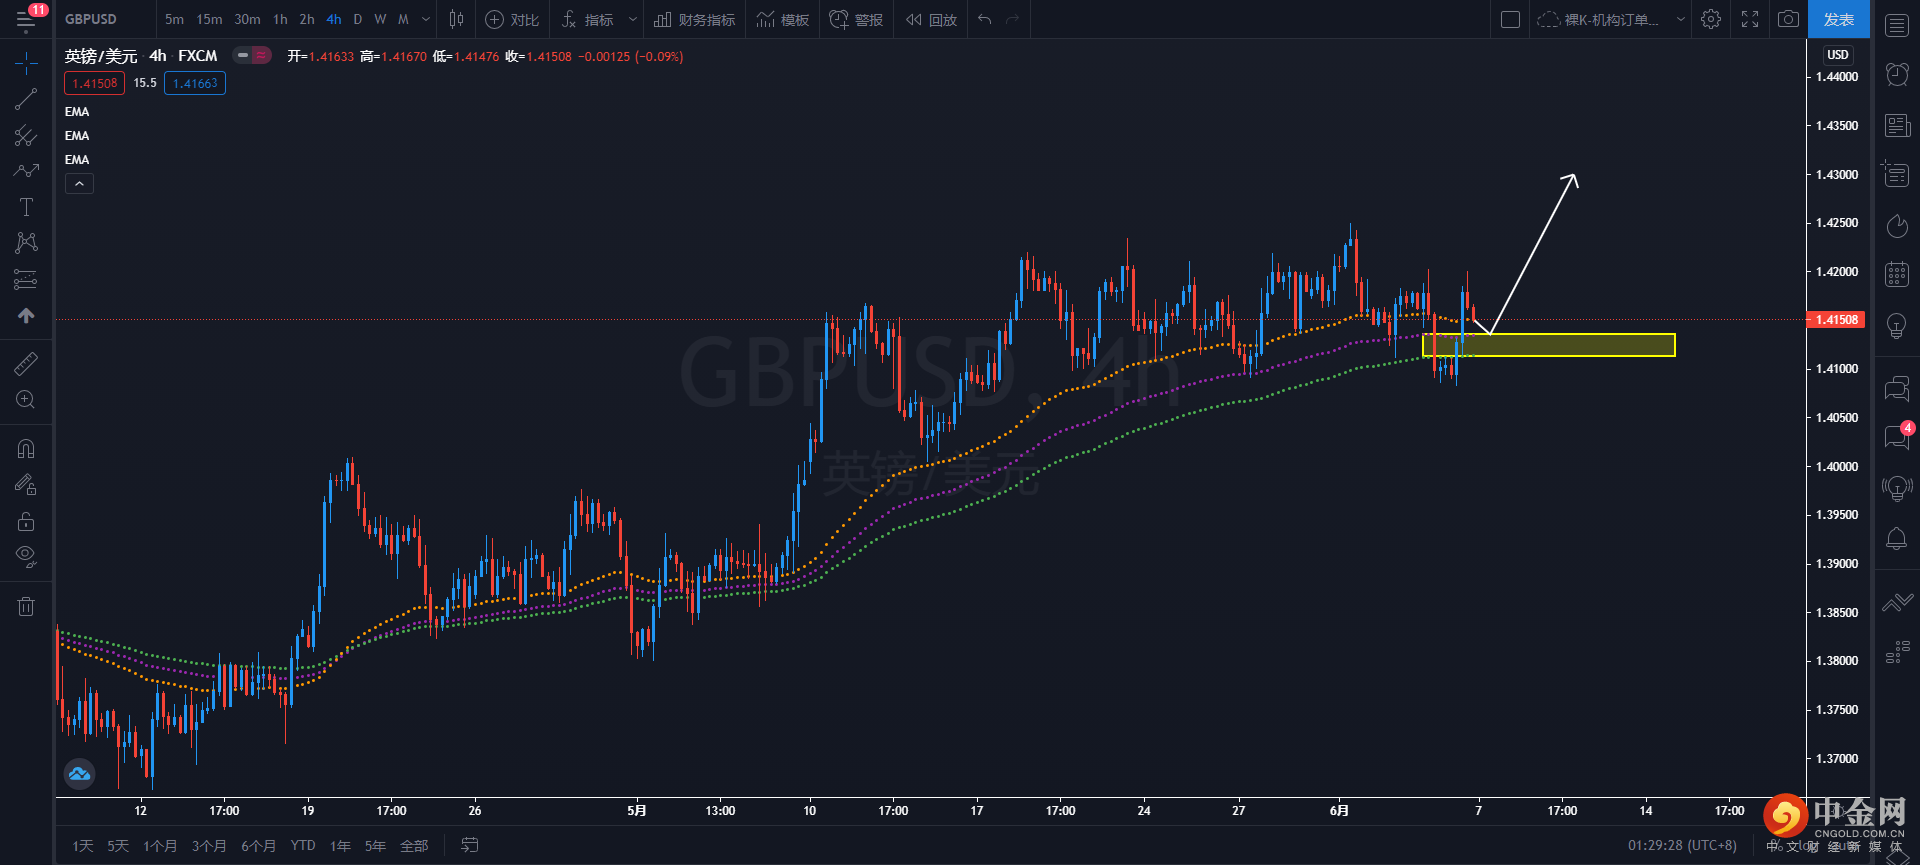Open the 模板 indicator templates button
This screenshot has width=1920, height=865.
(783, 19)
